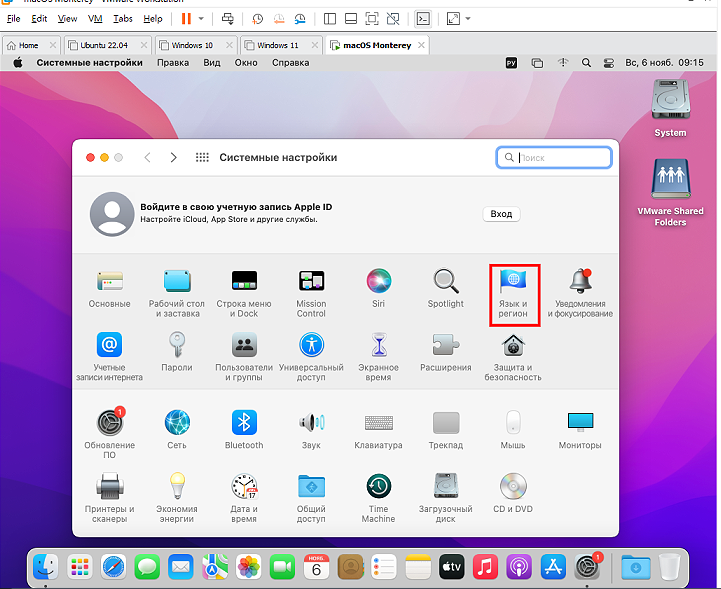Open the Окно menu
Image resolution: width=721 pixels, height=589 pixels.
[246, 63]
